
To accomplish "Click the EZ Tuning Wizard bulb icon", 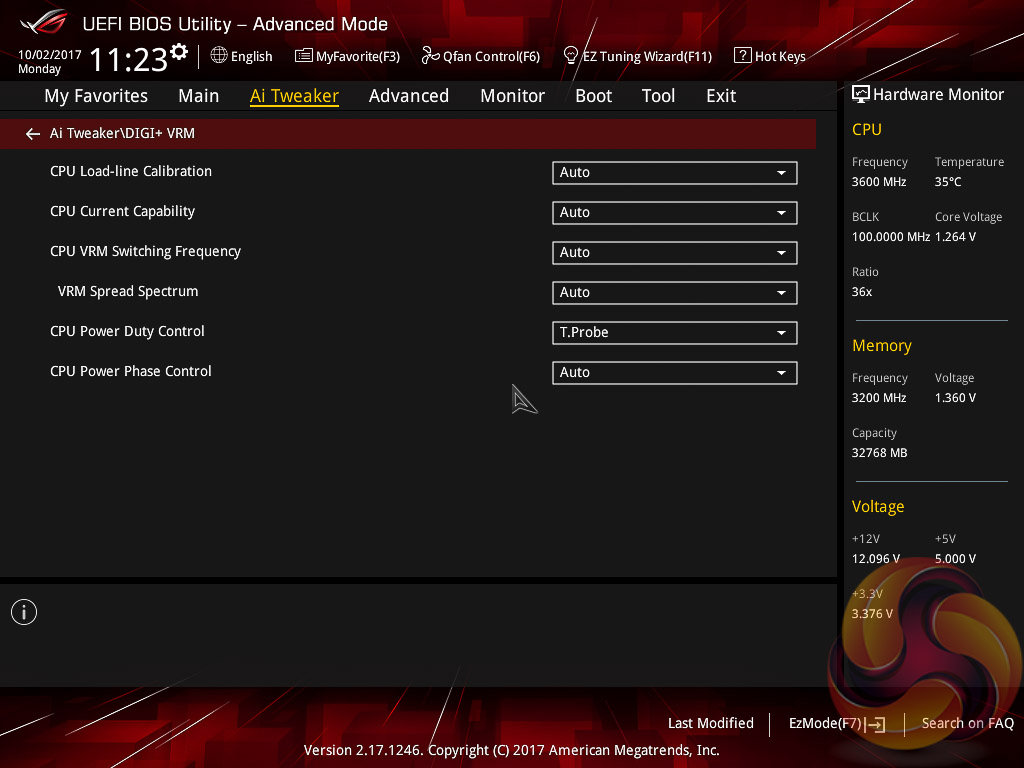I will 570,56.
